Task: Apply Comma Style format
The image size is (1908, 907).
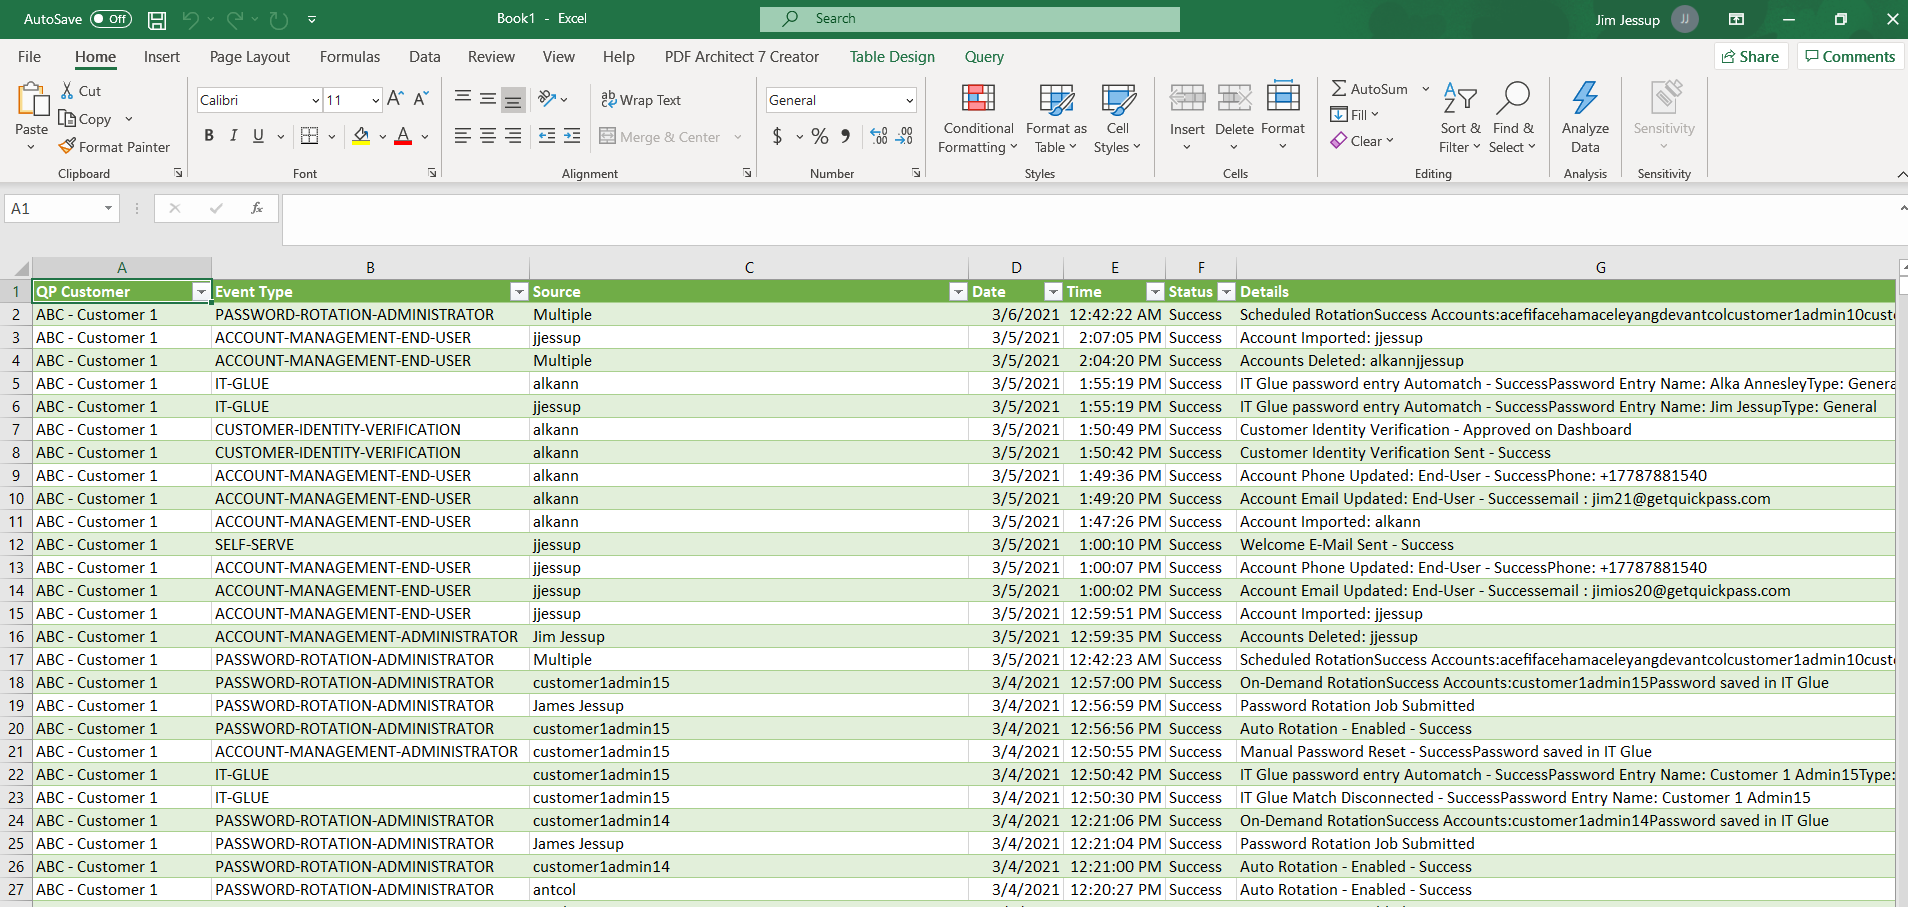Action: [x=846, y=136]
